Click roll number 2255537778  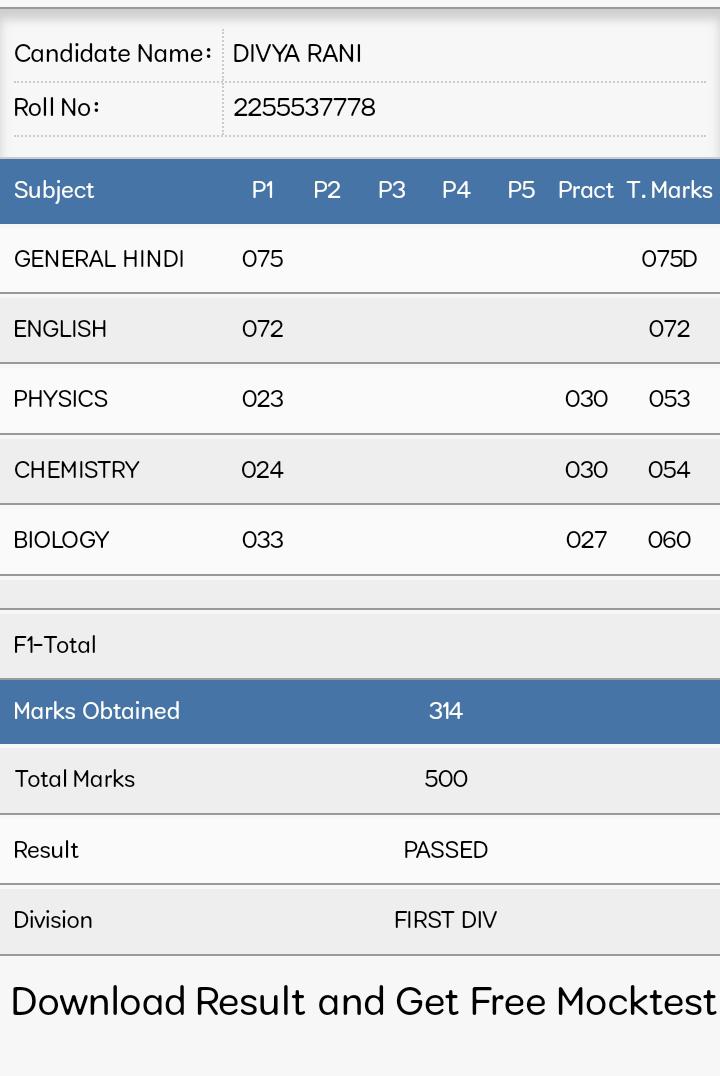tap(304, 107)
